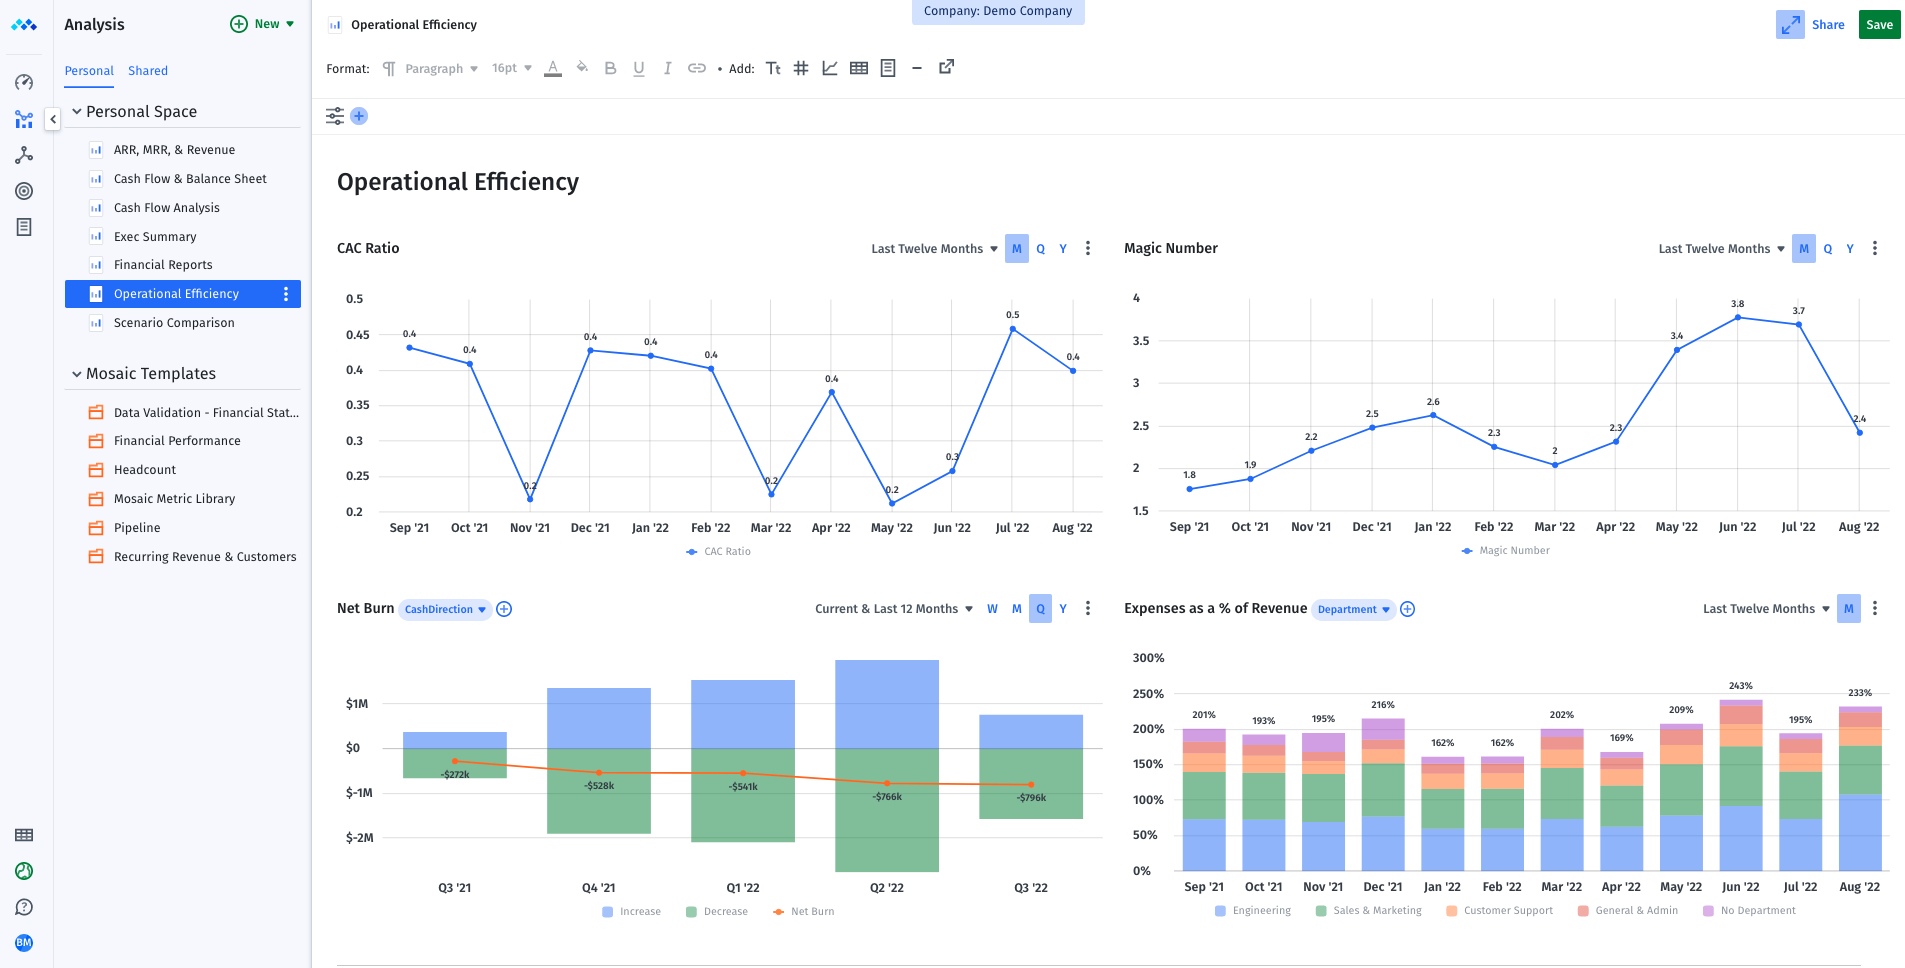Set the Magic Number chart to yearly (Y)
Image resolution: width=1905 pixels, height=968 pixels.
click(x=1850, y=249)
